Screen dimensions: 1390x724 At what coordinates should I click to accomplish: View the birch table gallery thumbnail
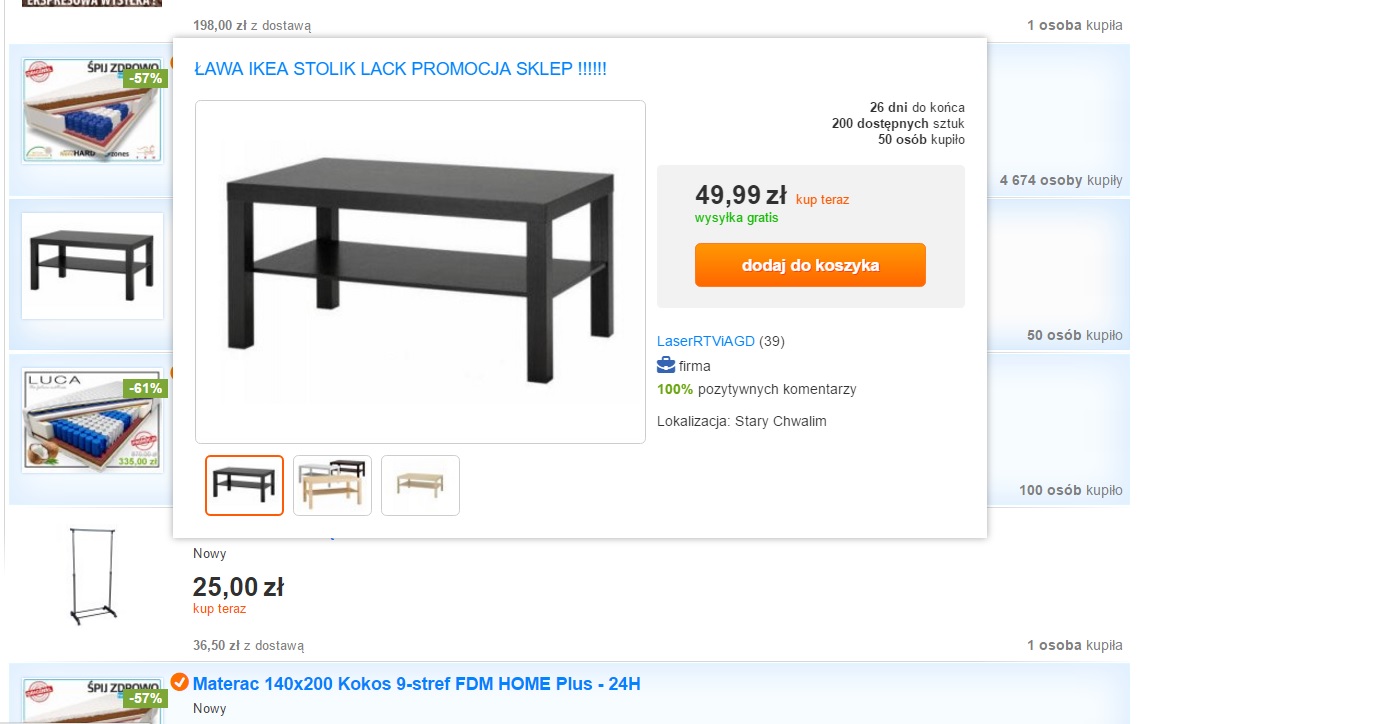[x=420, y=485]
